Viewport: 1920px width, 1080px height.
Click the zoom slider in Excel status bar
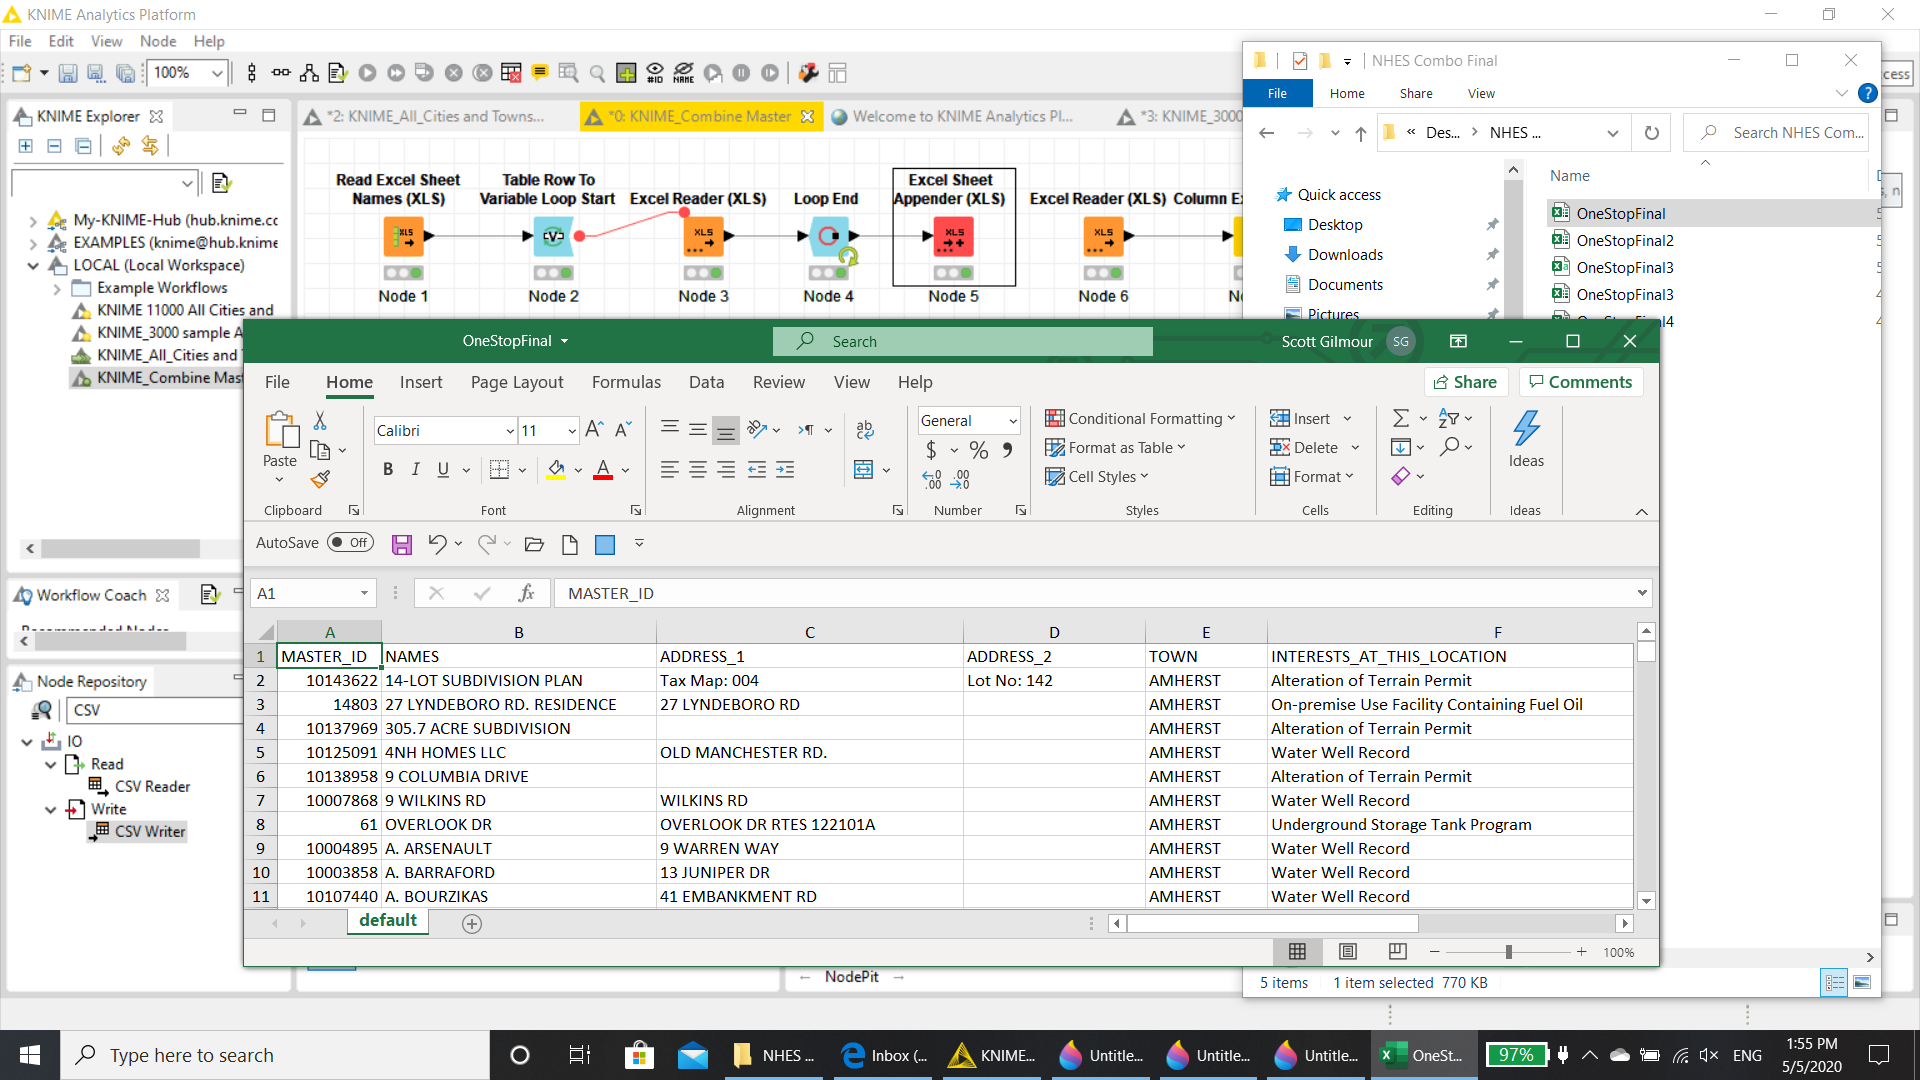(1508, 952)
